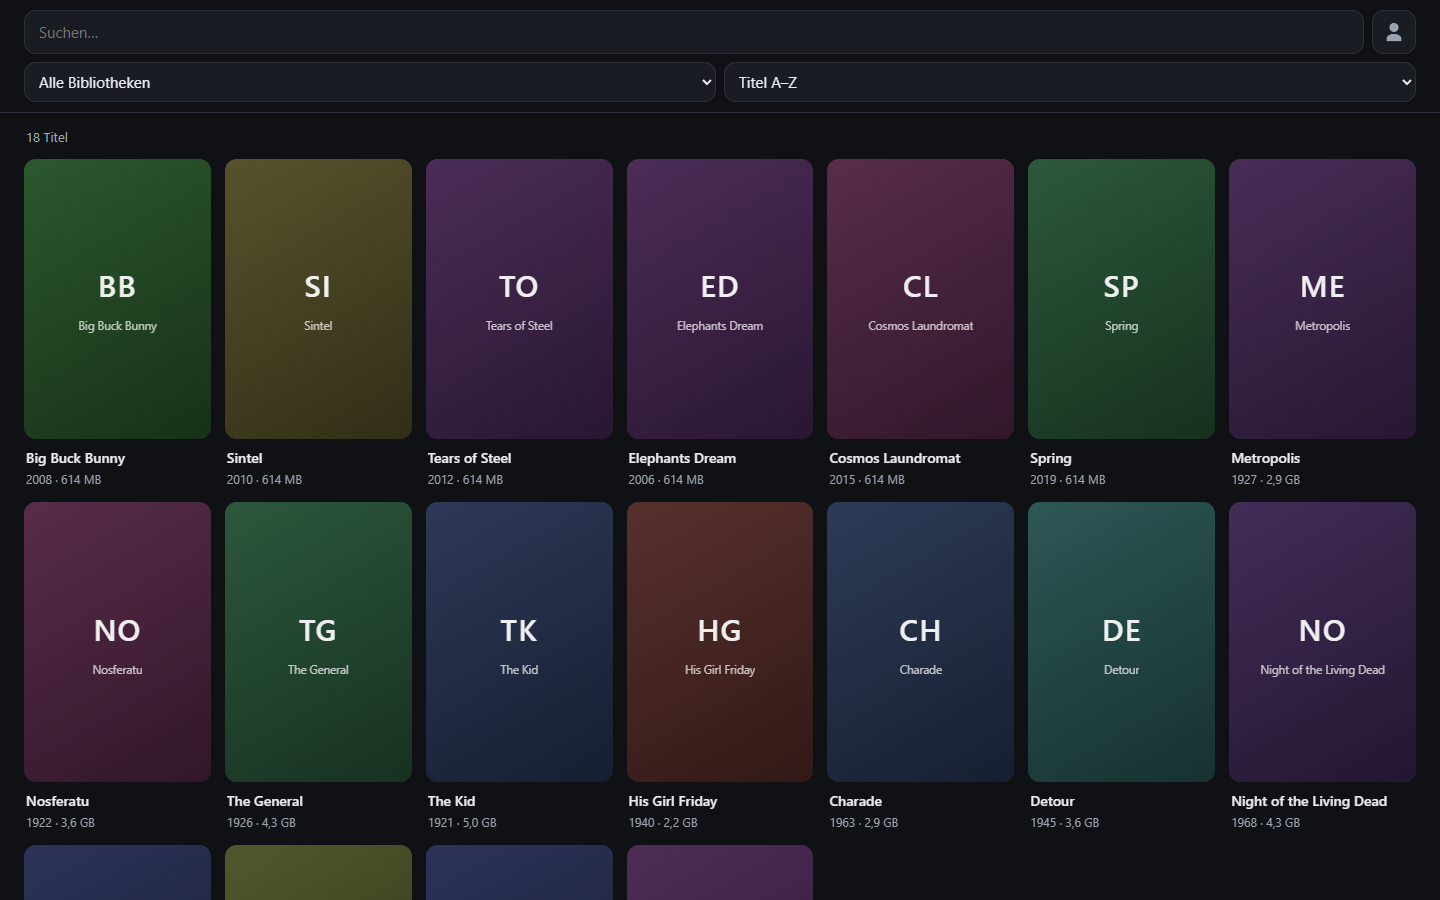Select the SP Spring poster card

pos(1121,299)
